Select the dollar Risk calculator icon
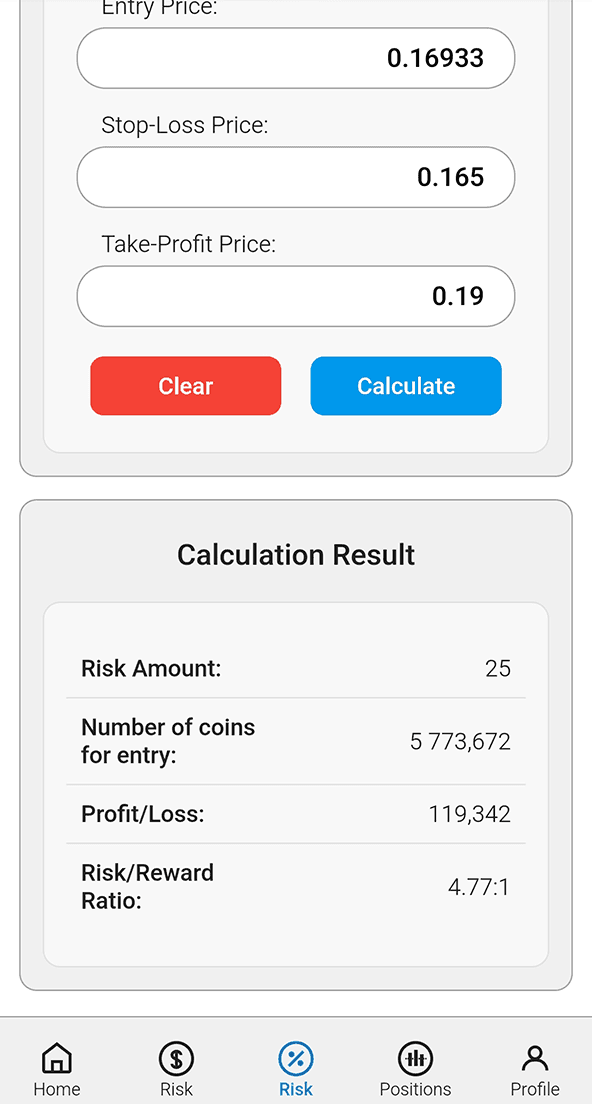Screen dimensions: 592x1104 tap(176, 1060)
